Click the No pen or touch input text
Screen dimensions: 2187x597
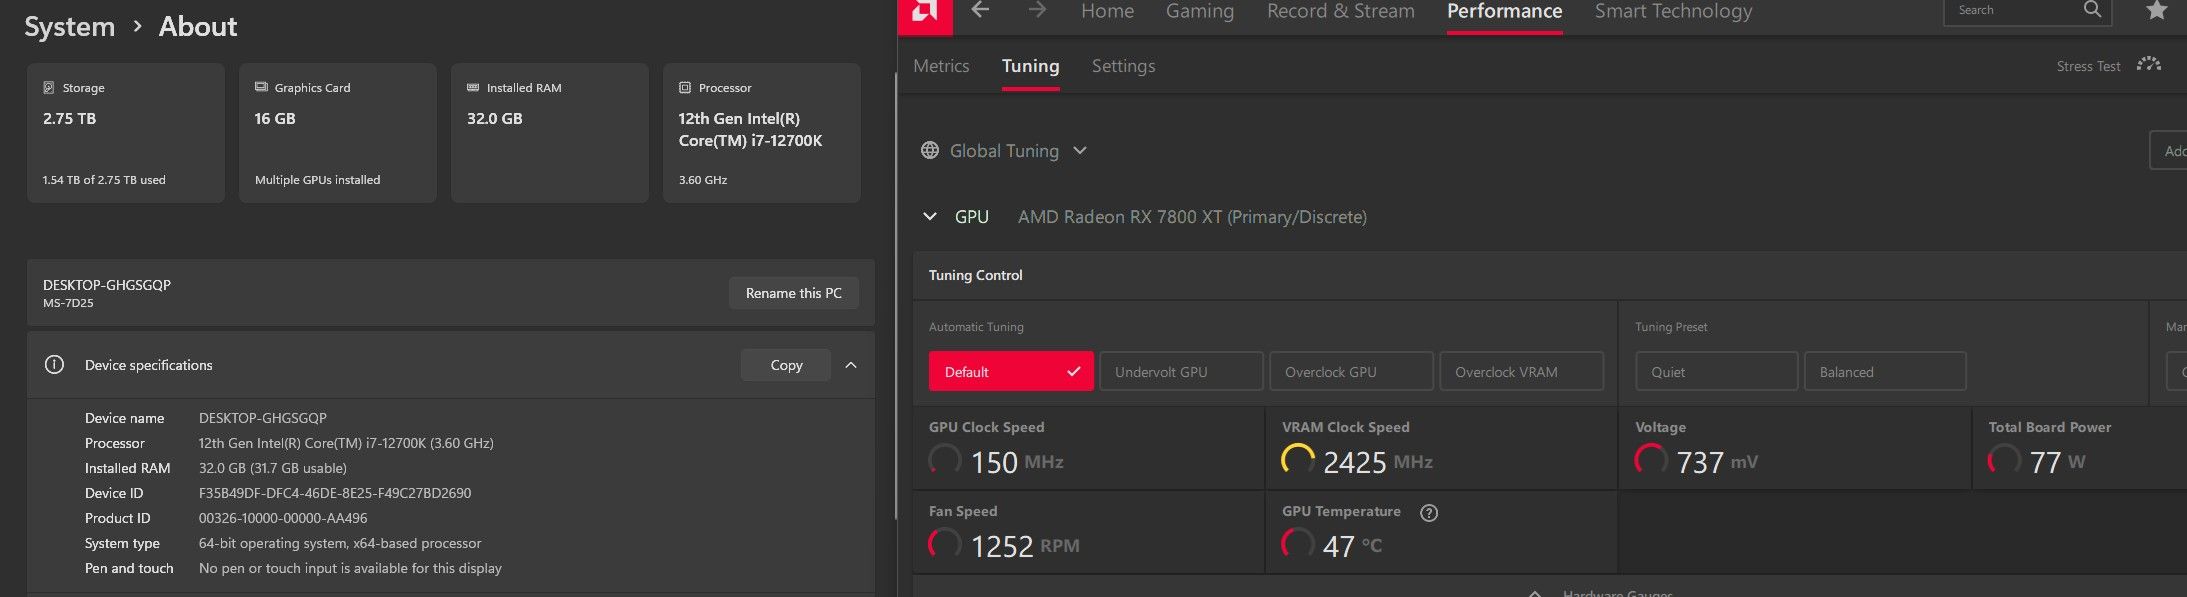coord(350,568)
